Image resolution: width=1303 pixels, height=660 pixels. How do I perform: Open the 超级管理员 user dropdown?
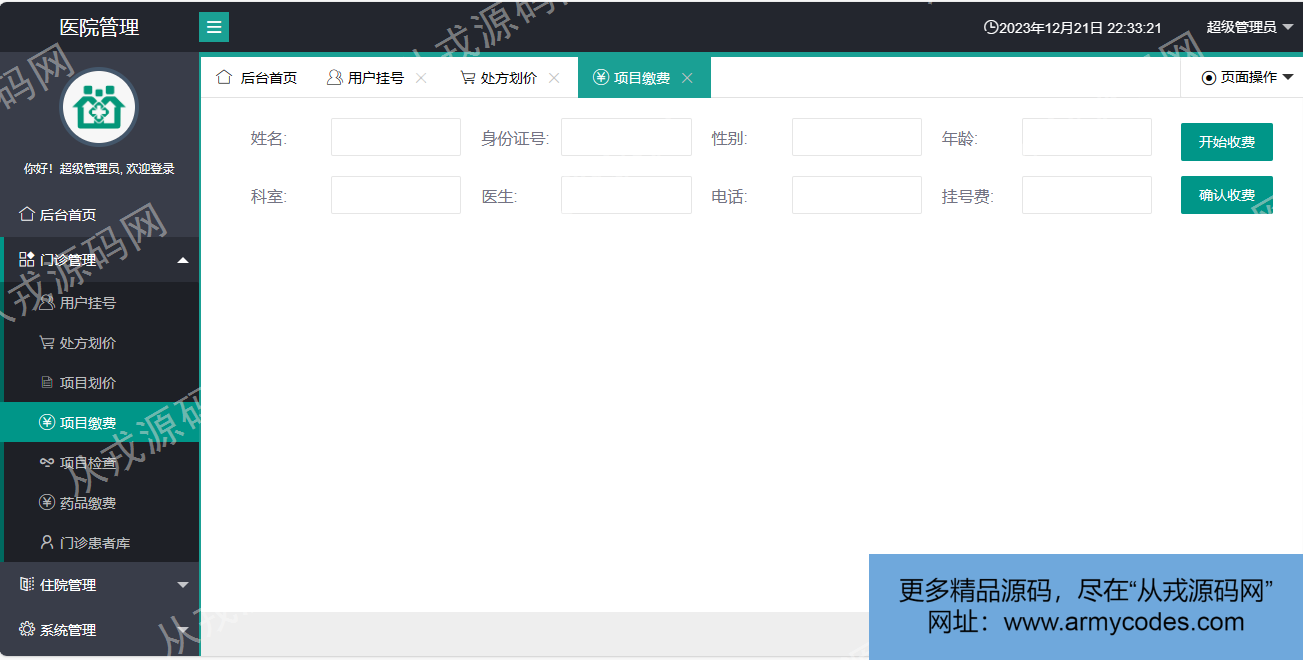click(1249, 27)
